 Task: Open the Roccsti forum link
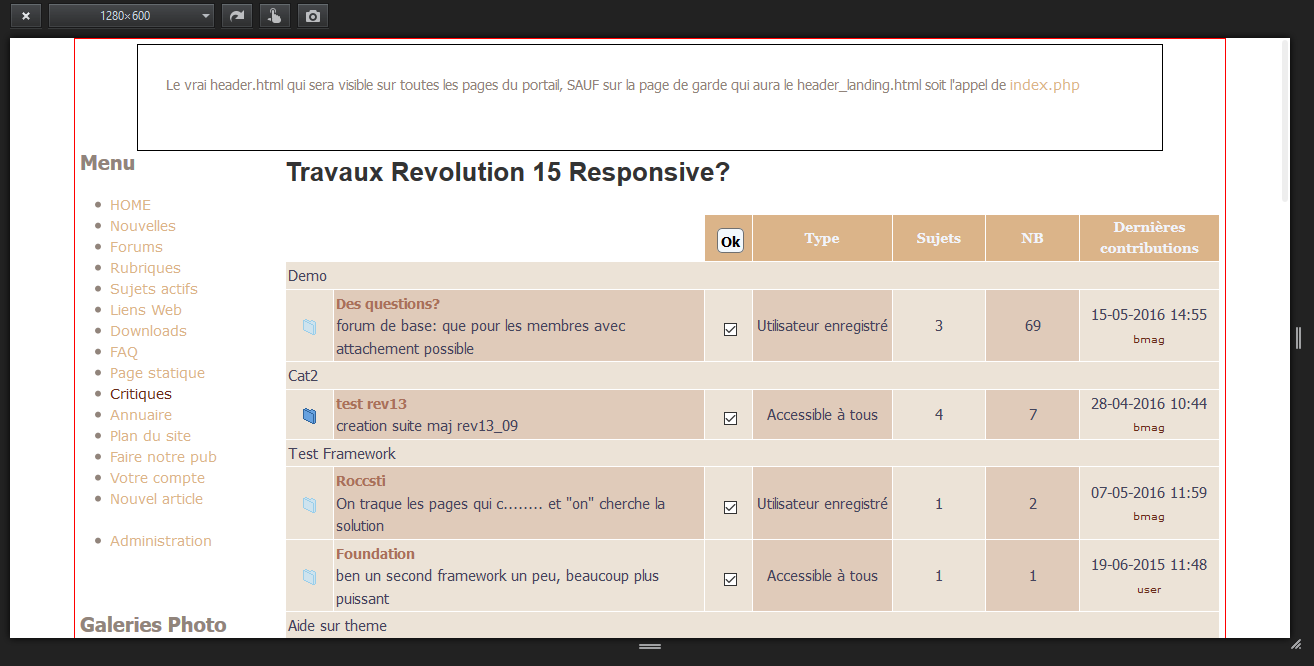(361, 481)
